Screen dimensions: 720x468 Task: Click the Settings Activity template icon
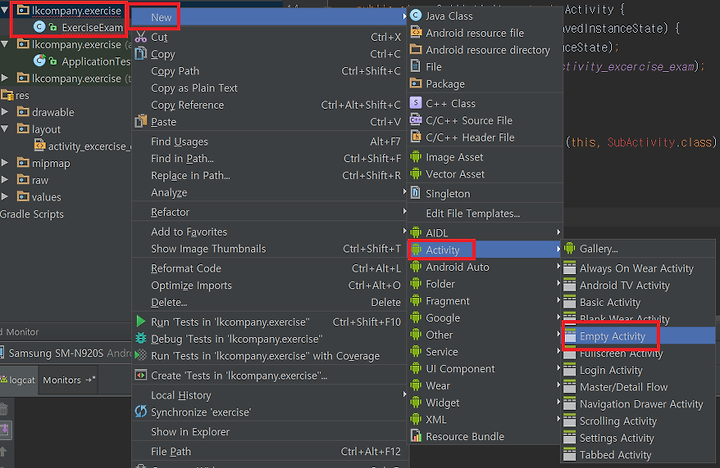[569, 438]
